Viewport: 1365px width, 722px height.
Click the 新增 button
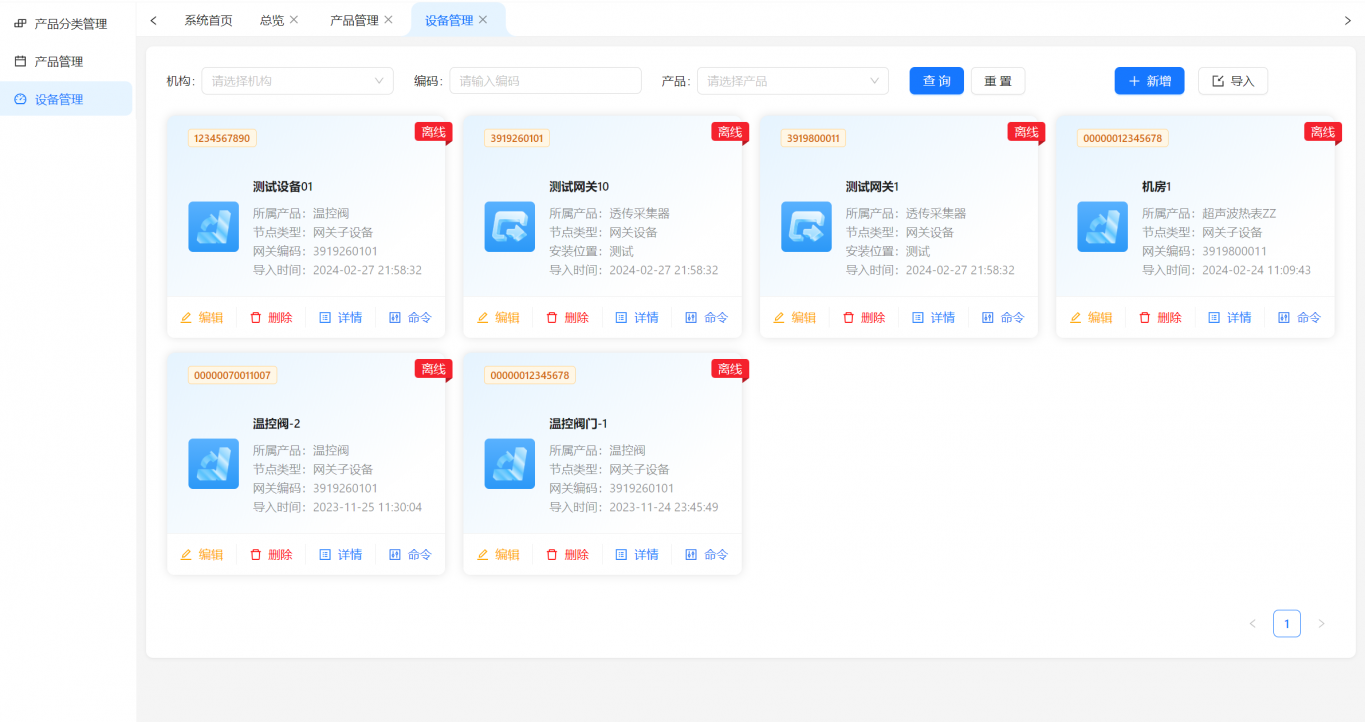pos(1149,81)
